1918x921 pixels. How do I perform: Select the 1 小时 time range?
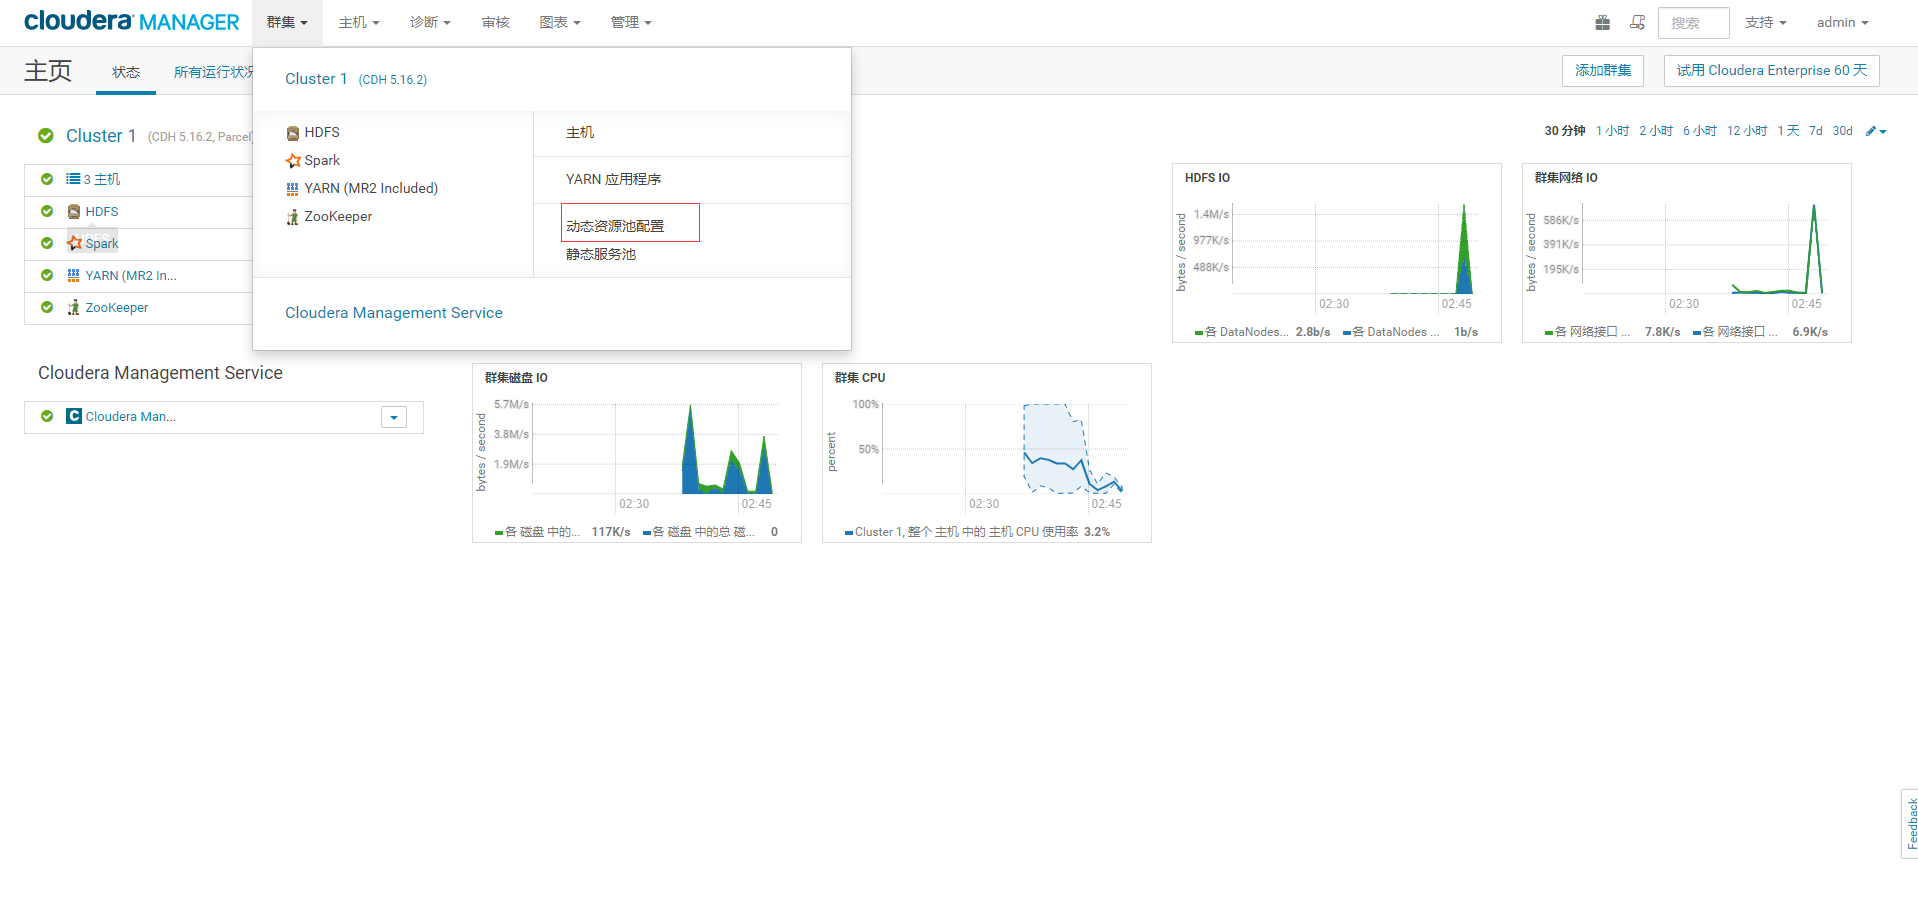[x=1612, y=131]
